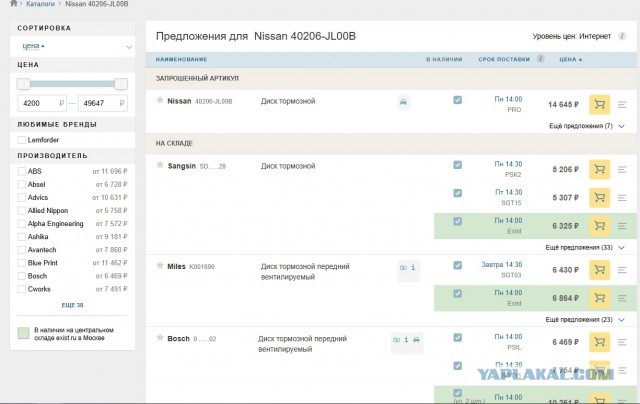640x404 pixels.
Task: Expand Ещё предложения (33) for Sangsin
Action: tap(585, 248)
